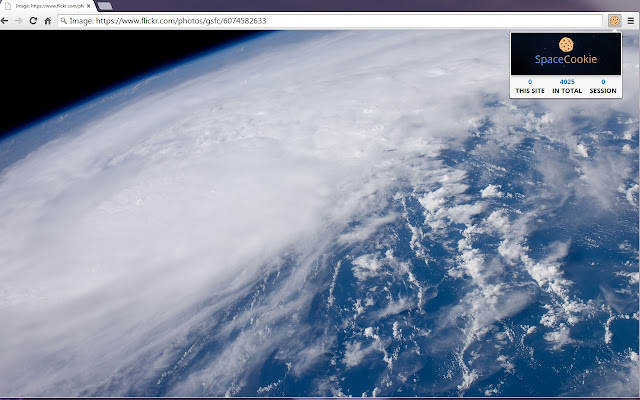Image resolution: width=640 pixels, height=400 pixels.
Task: Open a new tab with the blank tab button
Action: click(x=105, y=6)
